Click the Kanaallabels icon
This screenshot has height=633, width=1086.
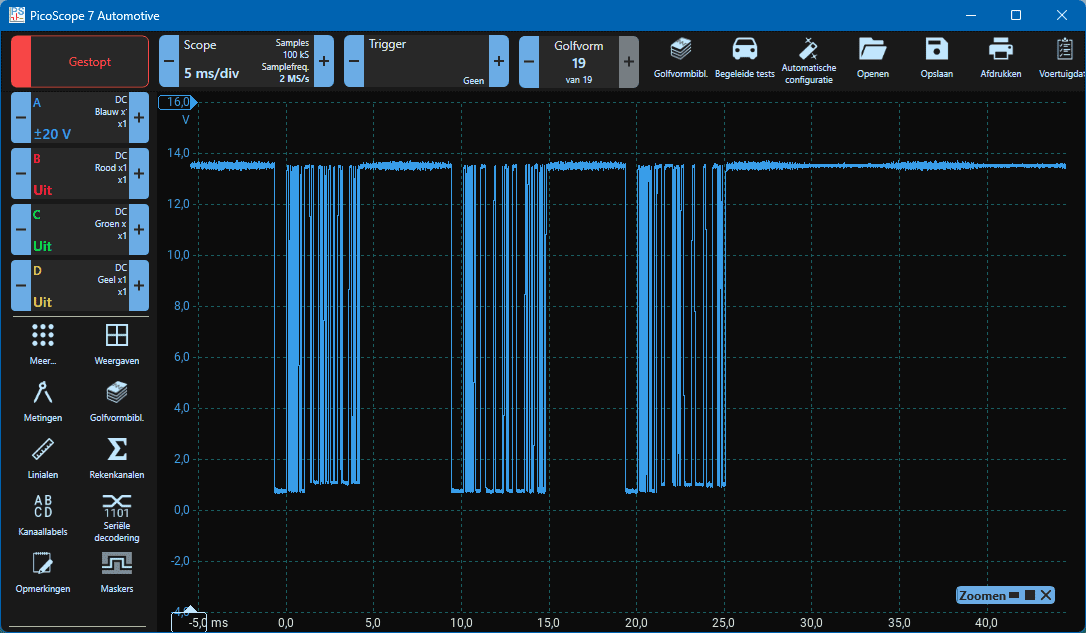pyautogui.click(x=43, y=514)
